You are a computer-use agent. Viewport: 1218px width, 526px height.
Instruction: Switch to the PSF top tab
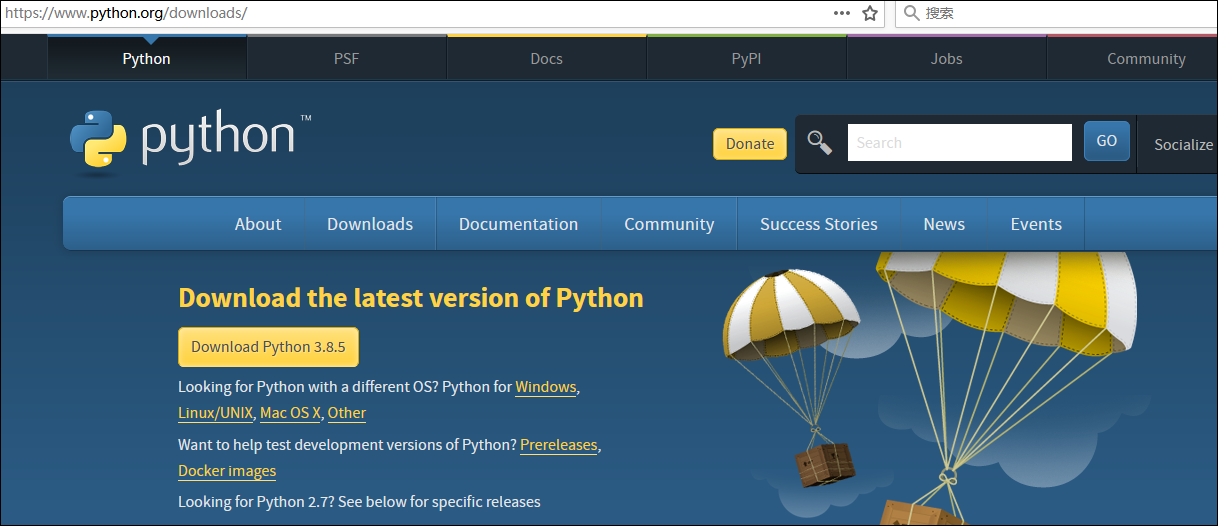pos(346,59)
